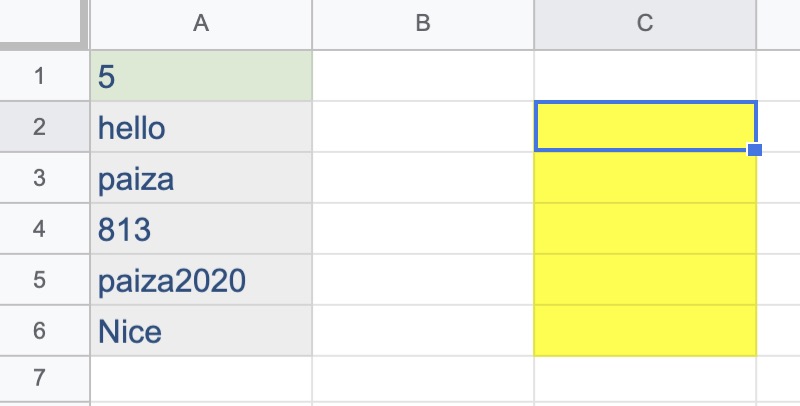Image resolution: width=800 pixels, height=406 pixels.
Task: Click the blue fill handle on cell C2
Action: [755, 150]
